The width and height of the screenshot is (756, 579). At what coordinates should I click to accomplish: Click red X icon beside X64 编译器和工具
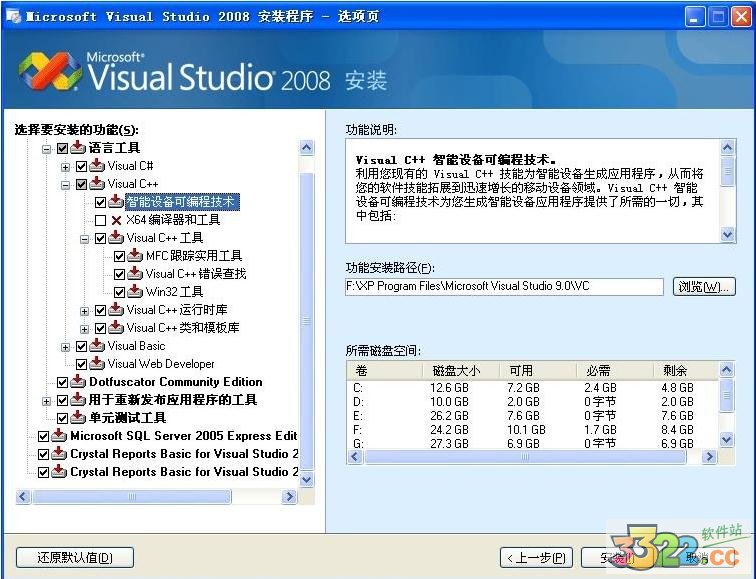[116, 220]
